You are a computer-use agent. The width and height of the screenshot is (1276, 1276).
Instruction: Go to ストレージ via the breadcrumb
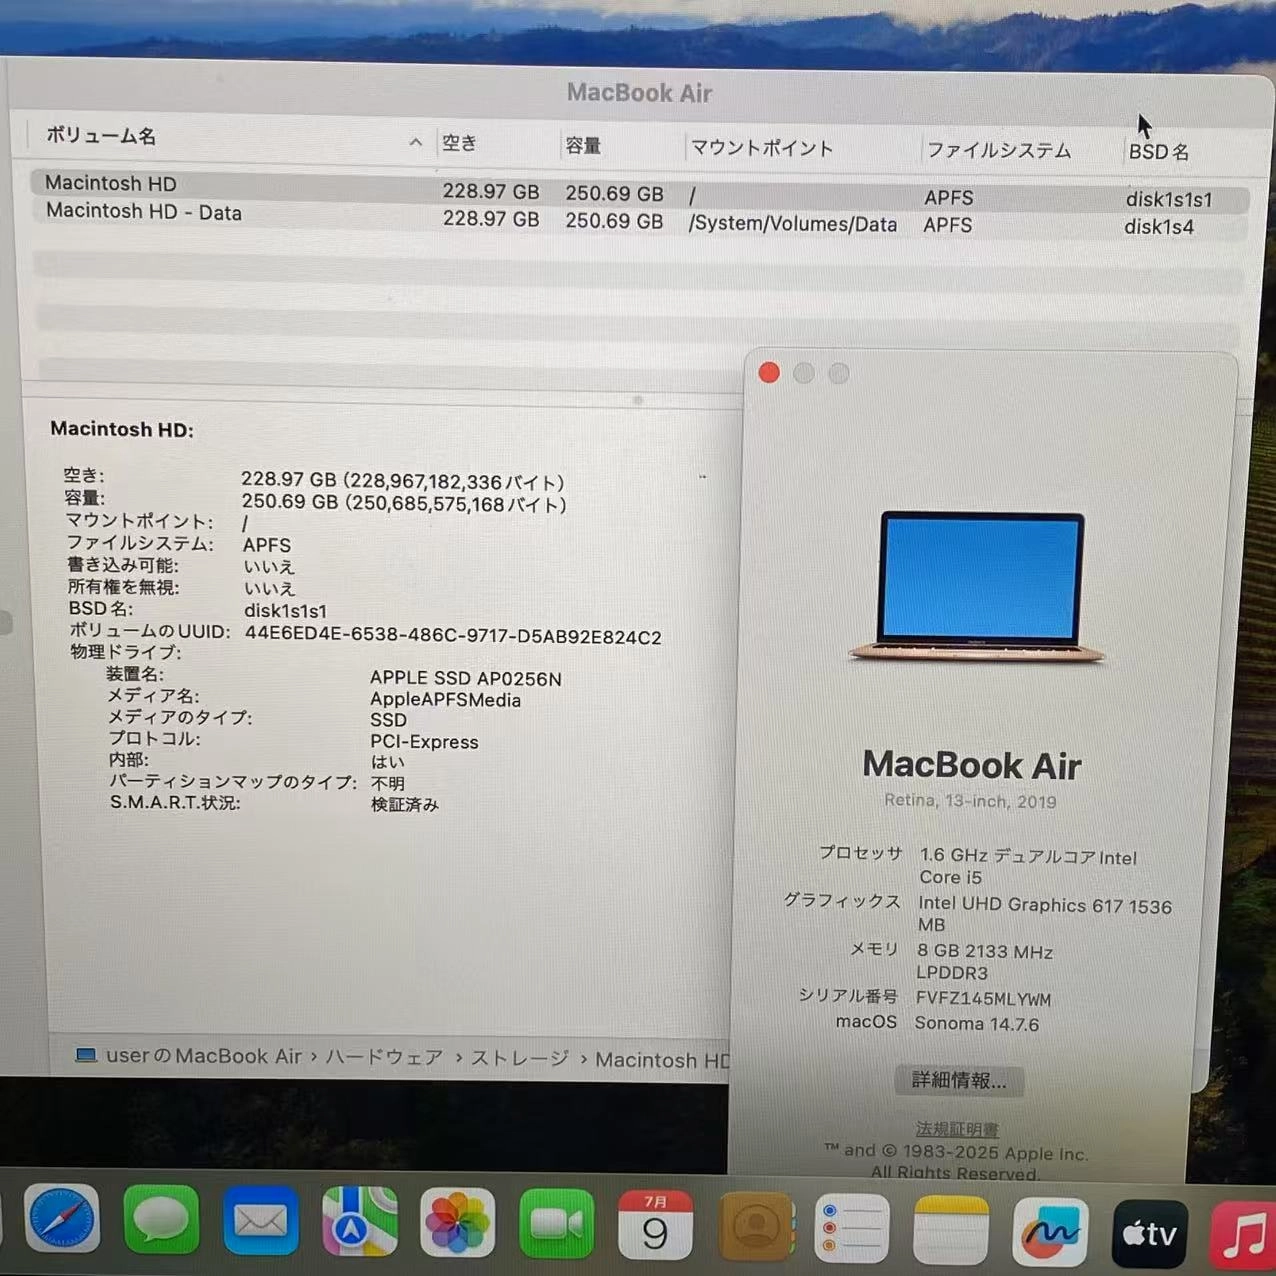pos(518,1059)
